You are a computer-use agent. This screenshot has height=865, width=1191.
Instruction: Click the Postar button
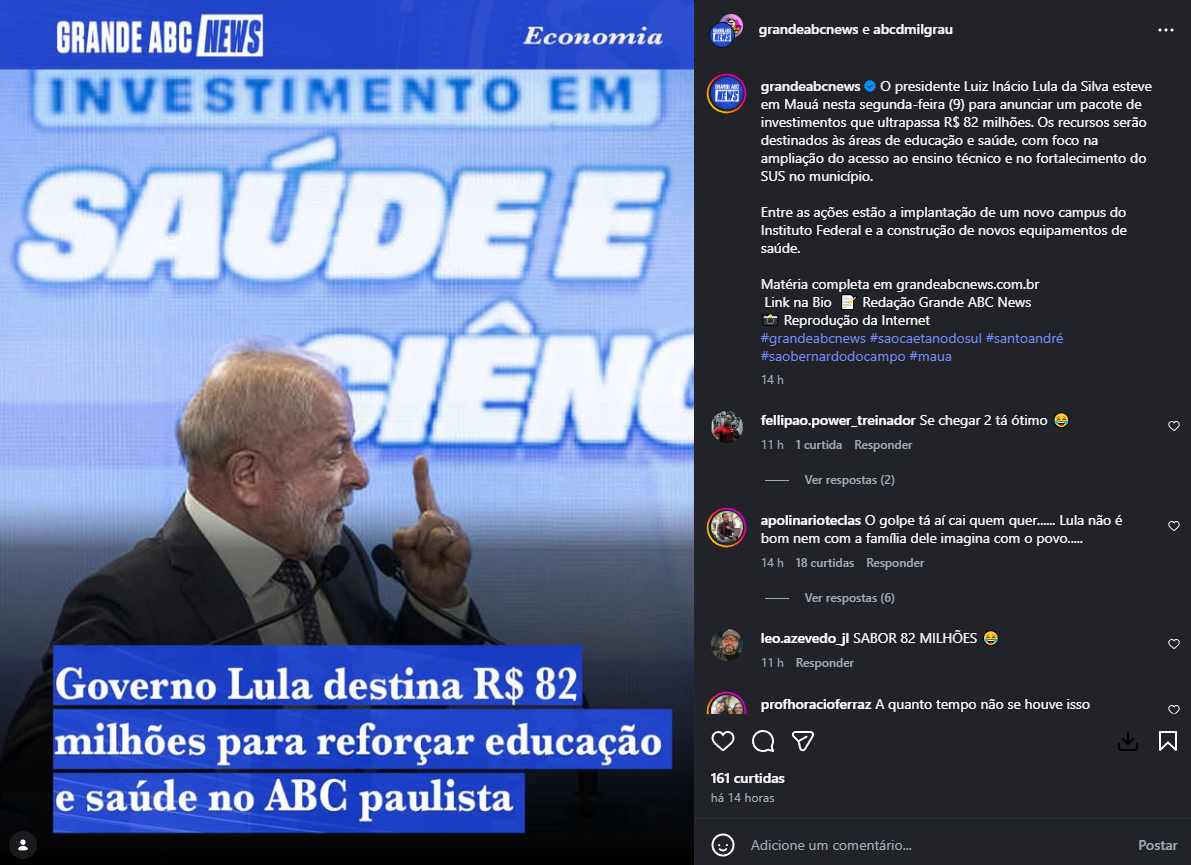coord(1157,845)
